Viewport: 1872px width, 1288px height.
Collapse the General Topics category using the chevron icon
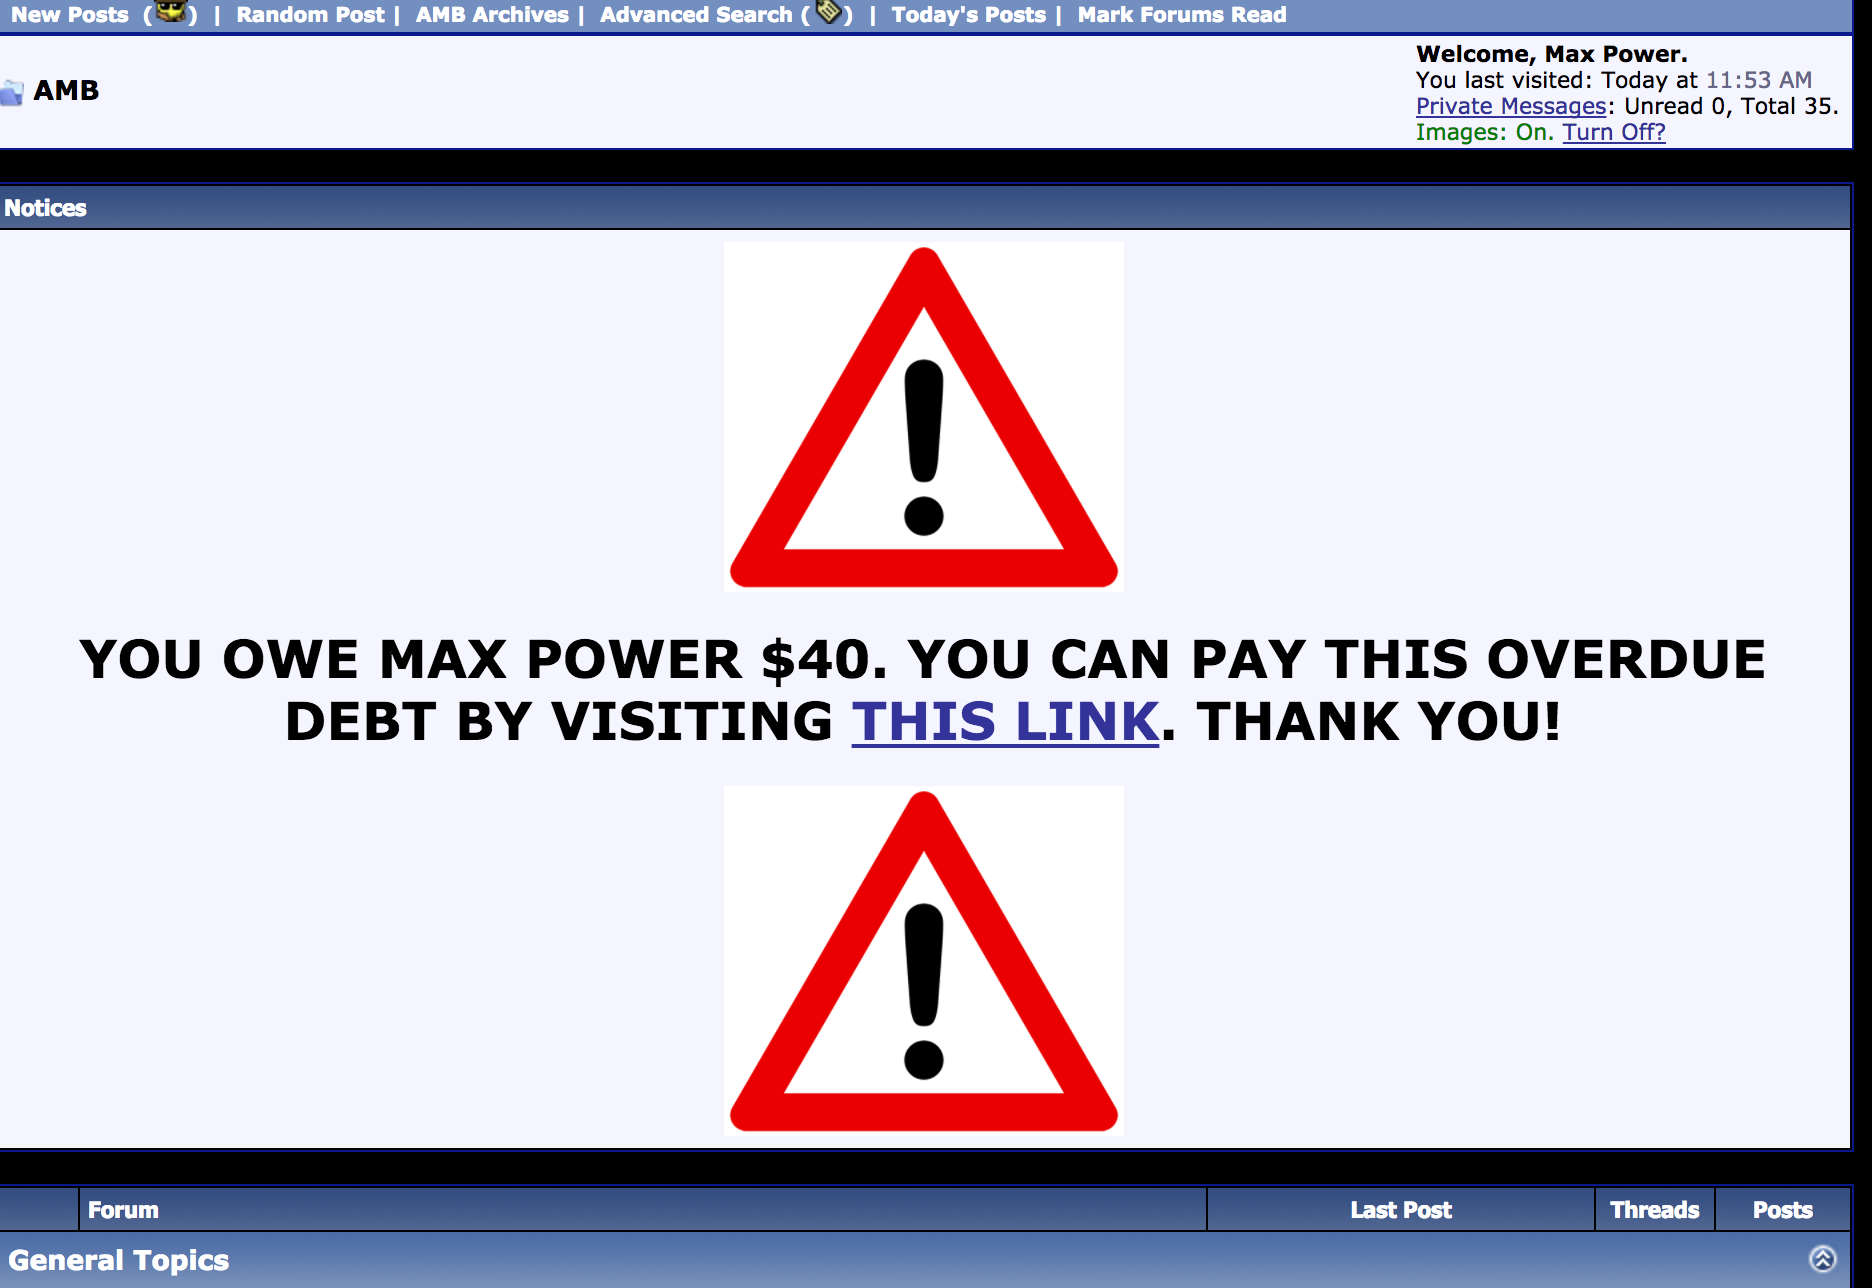pos(1823,1259)
